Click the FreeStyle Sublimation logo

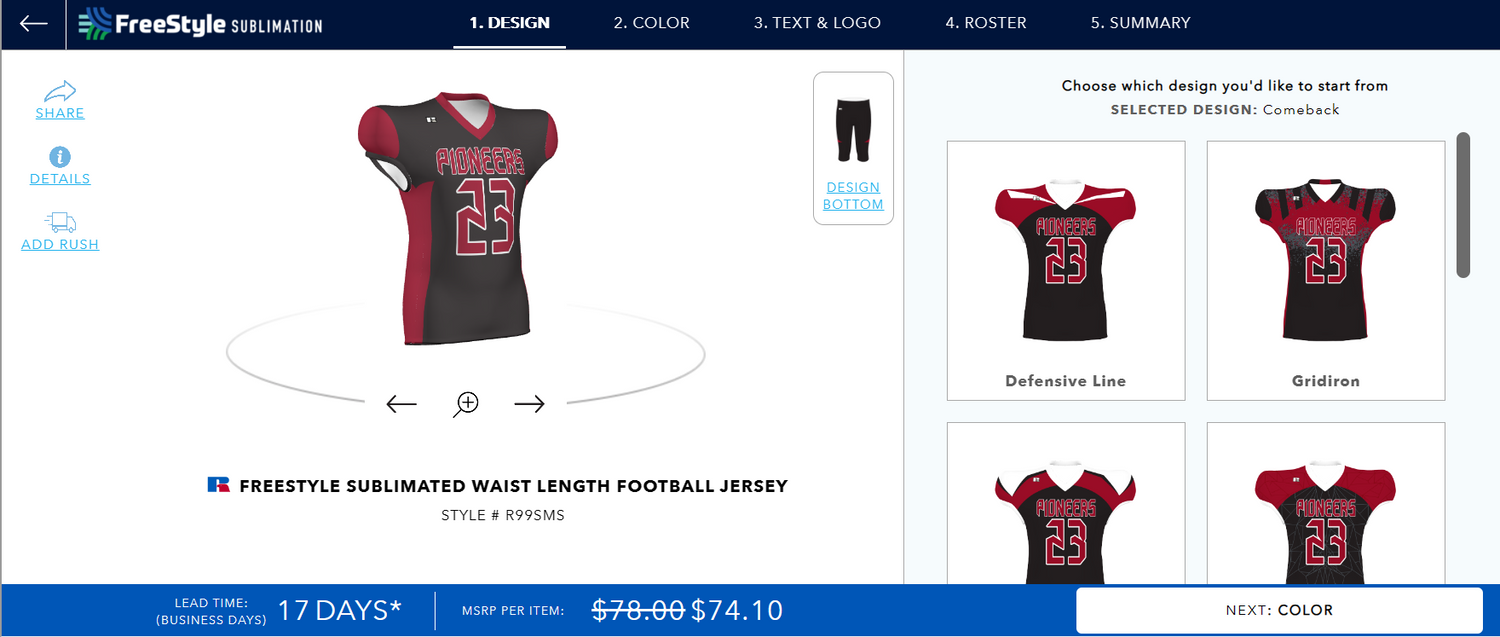click(x=200, y=24)
